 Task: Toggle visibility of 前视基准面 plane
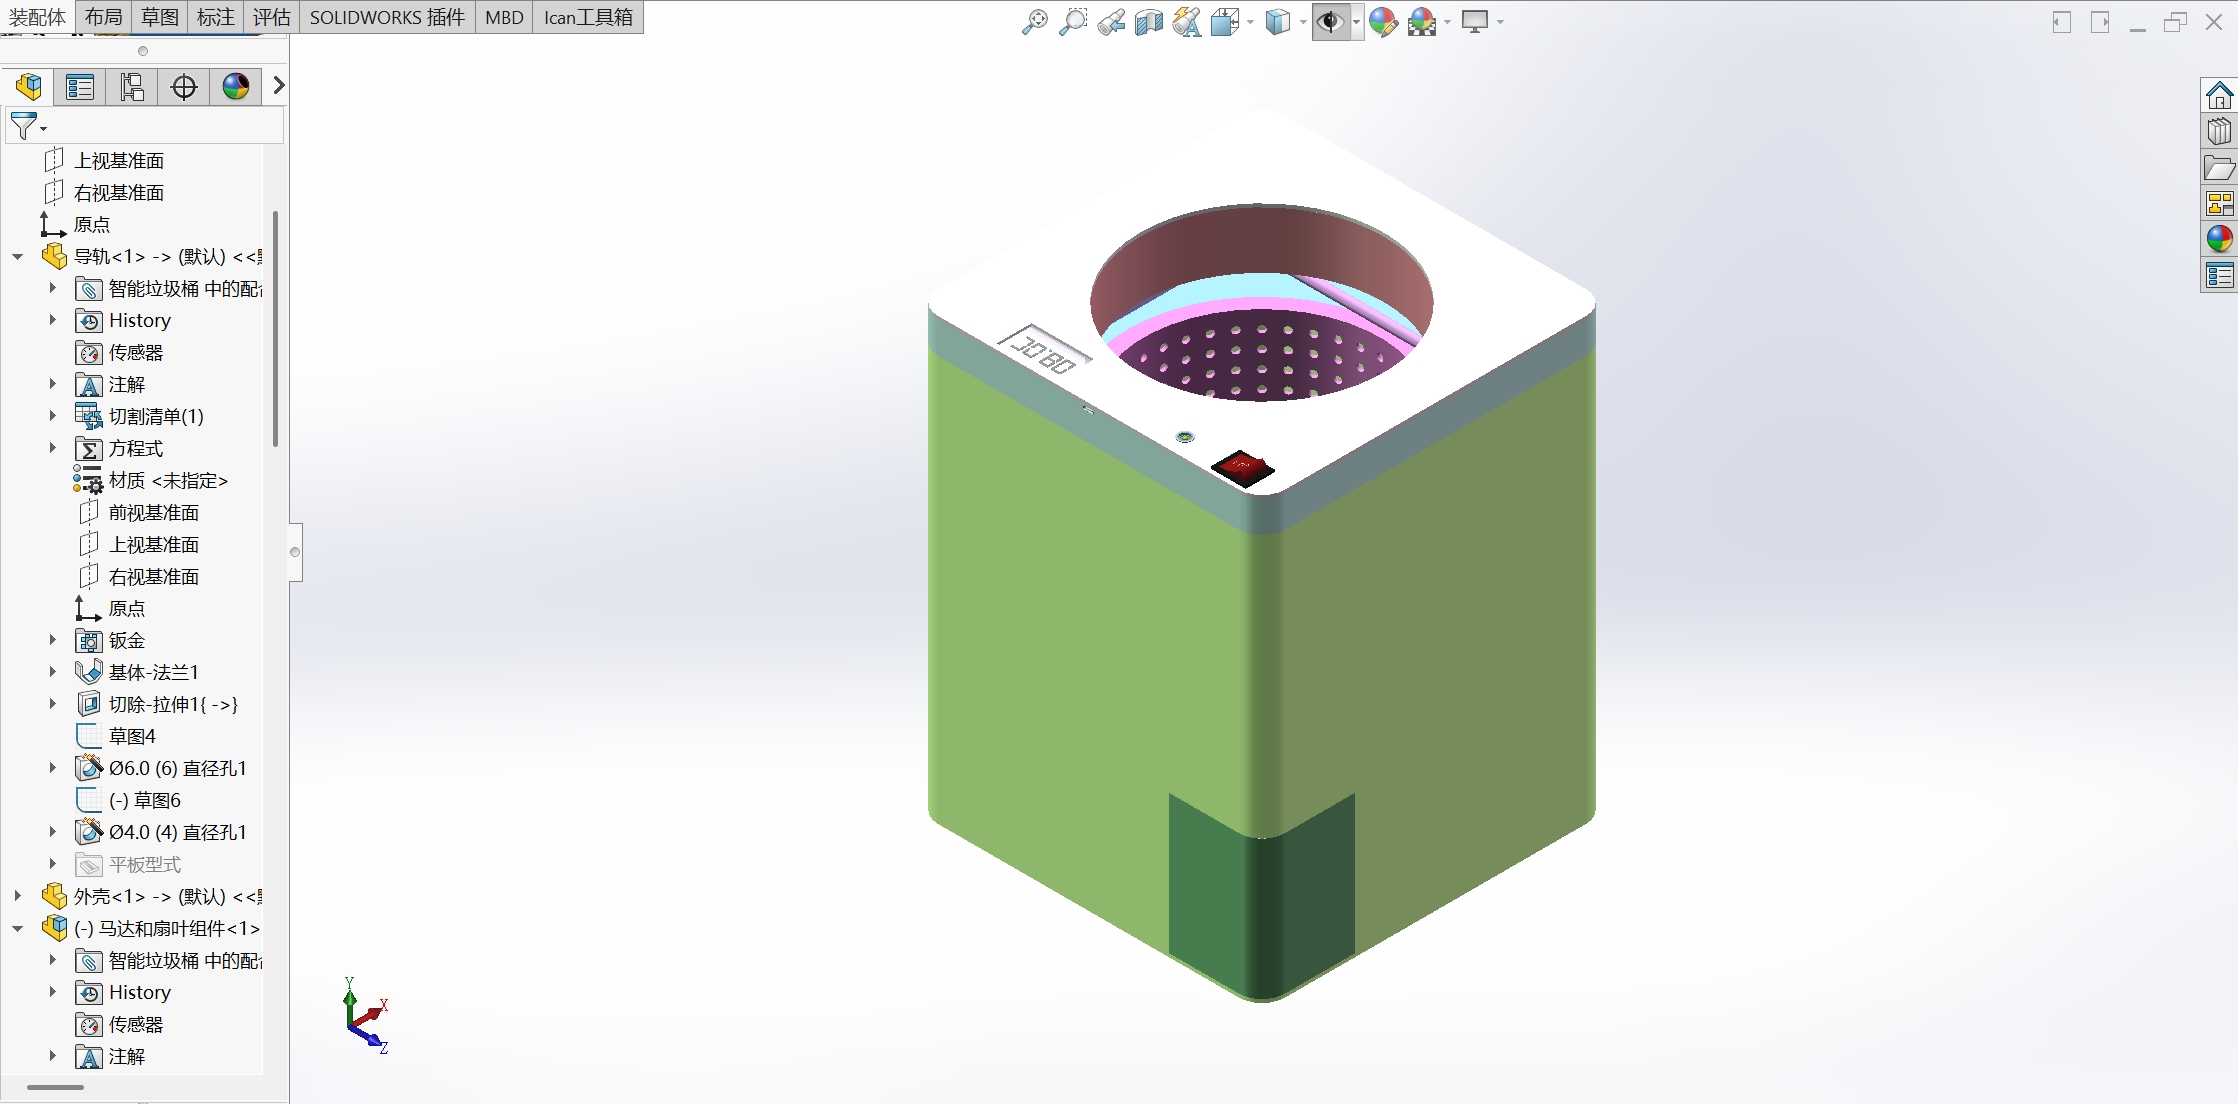click(153, 513)
